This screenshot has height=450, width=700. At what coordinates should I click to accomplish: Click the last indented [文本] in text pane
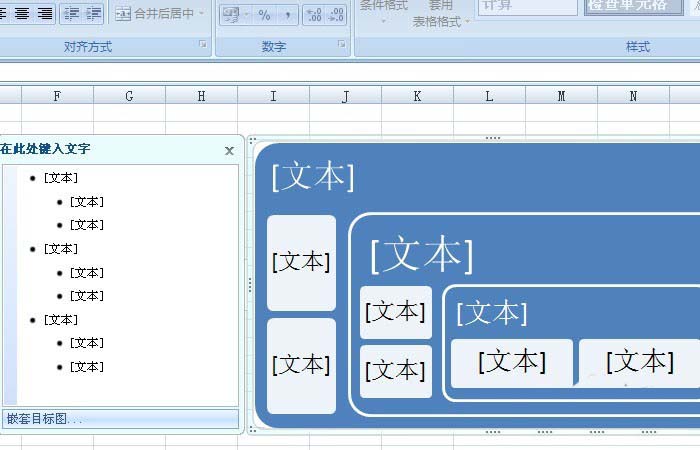[x=87, y=367]
